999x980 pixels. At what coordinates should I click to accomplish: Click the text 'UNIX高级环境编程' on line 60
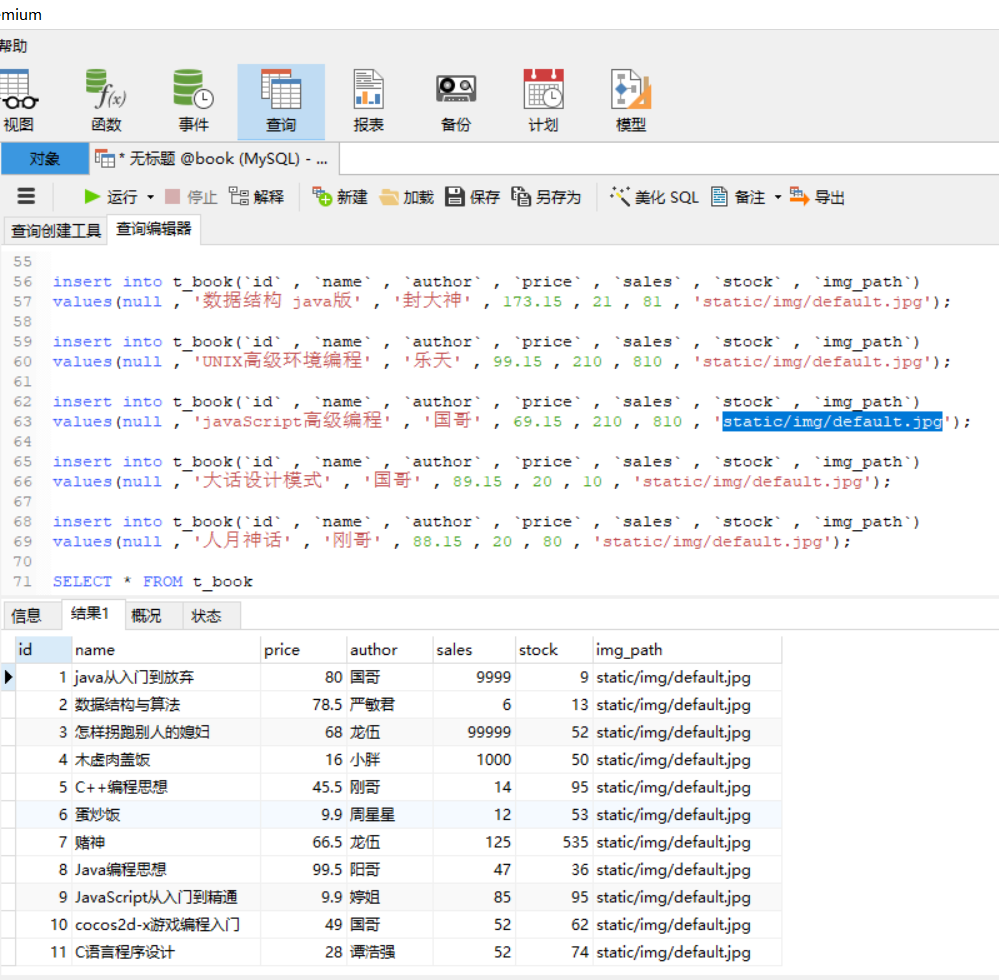pos(282,361)
